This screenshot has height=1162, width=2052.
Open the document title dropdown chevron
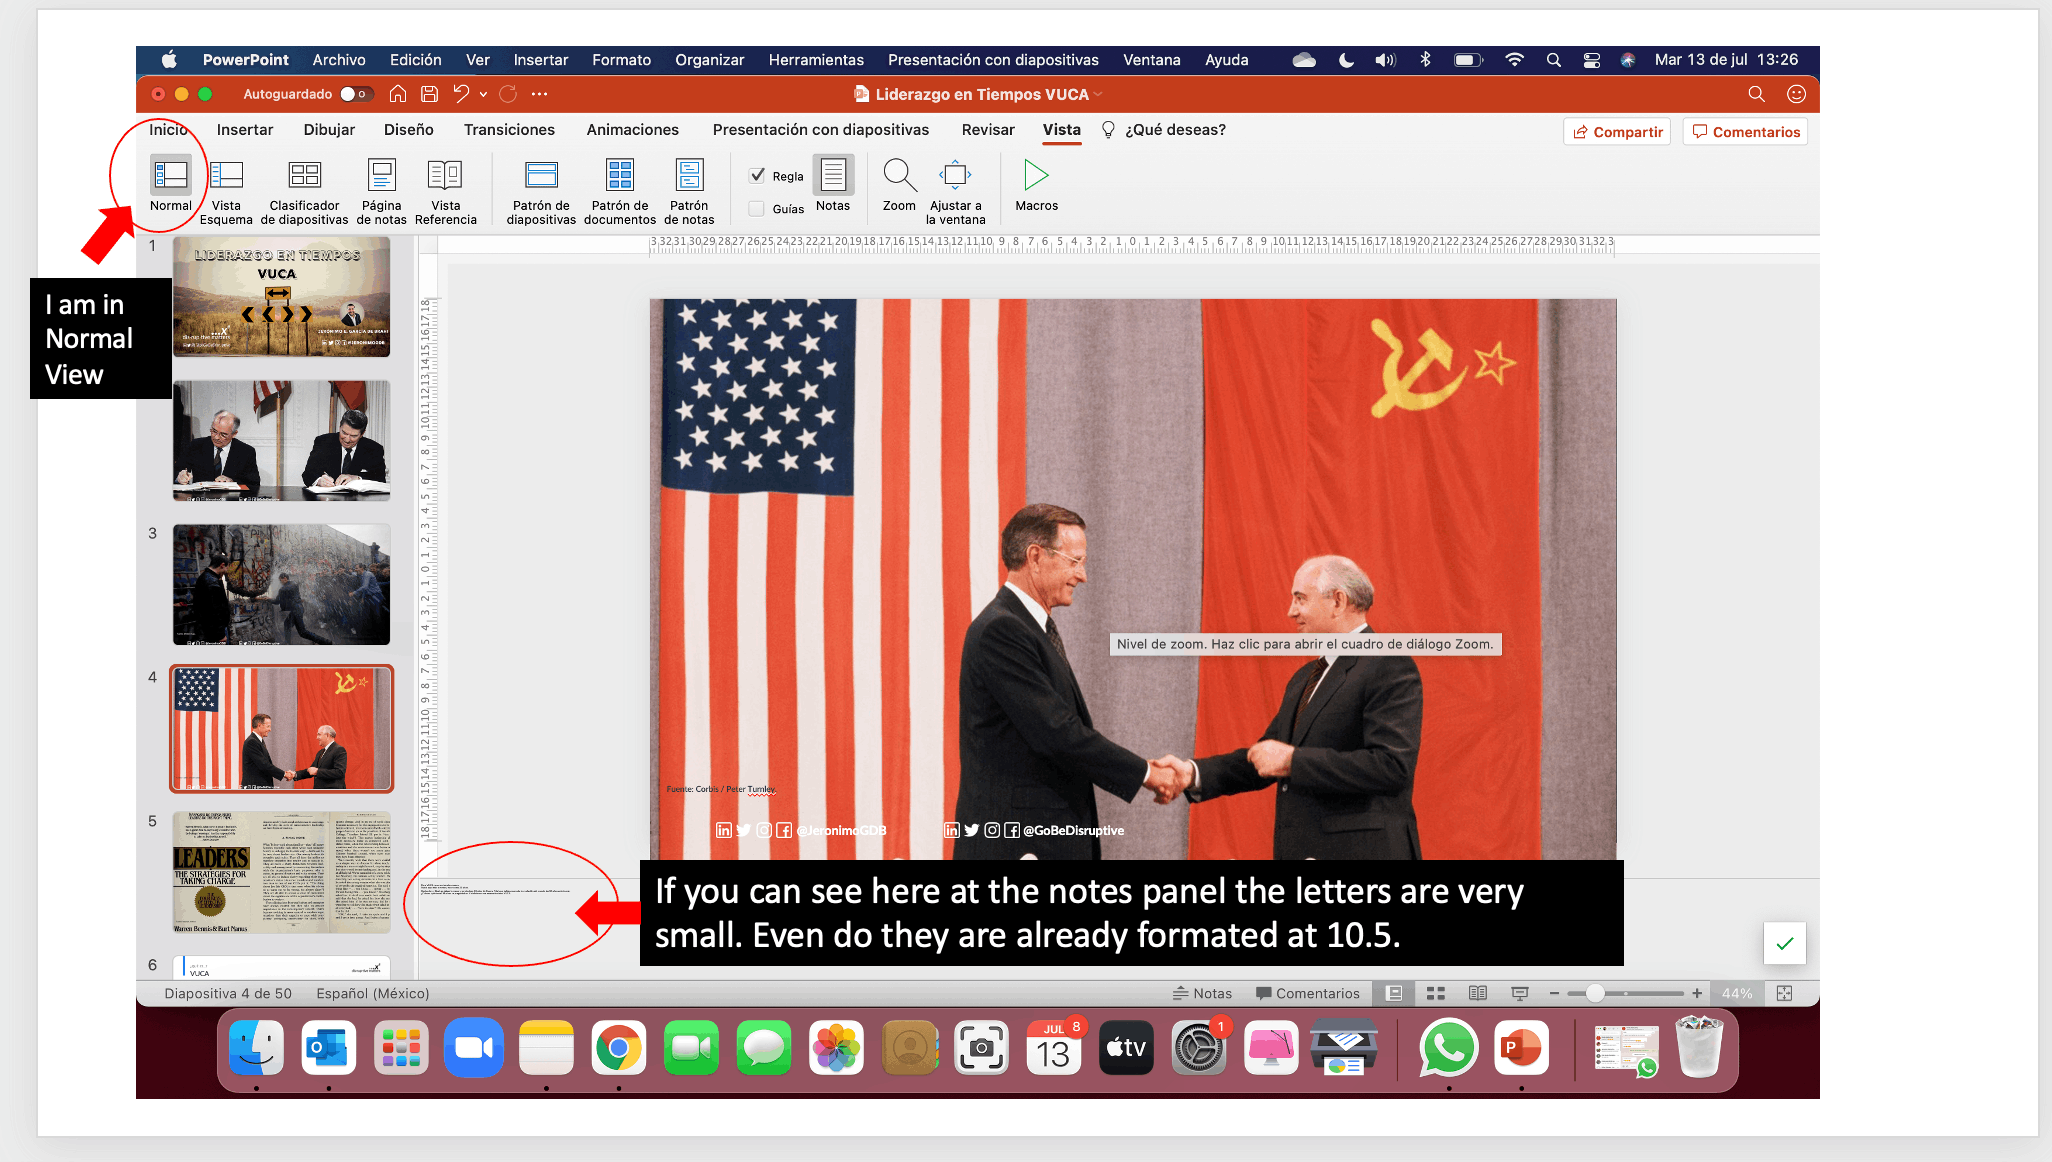[1097, 94]
